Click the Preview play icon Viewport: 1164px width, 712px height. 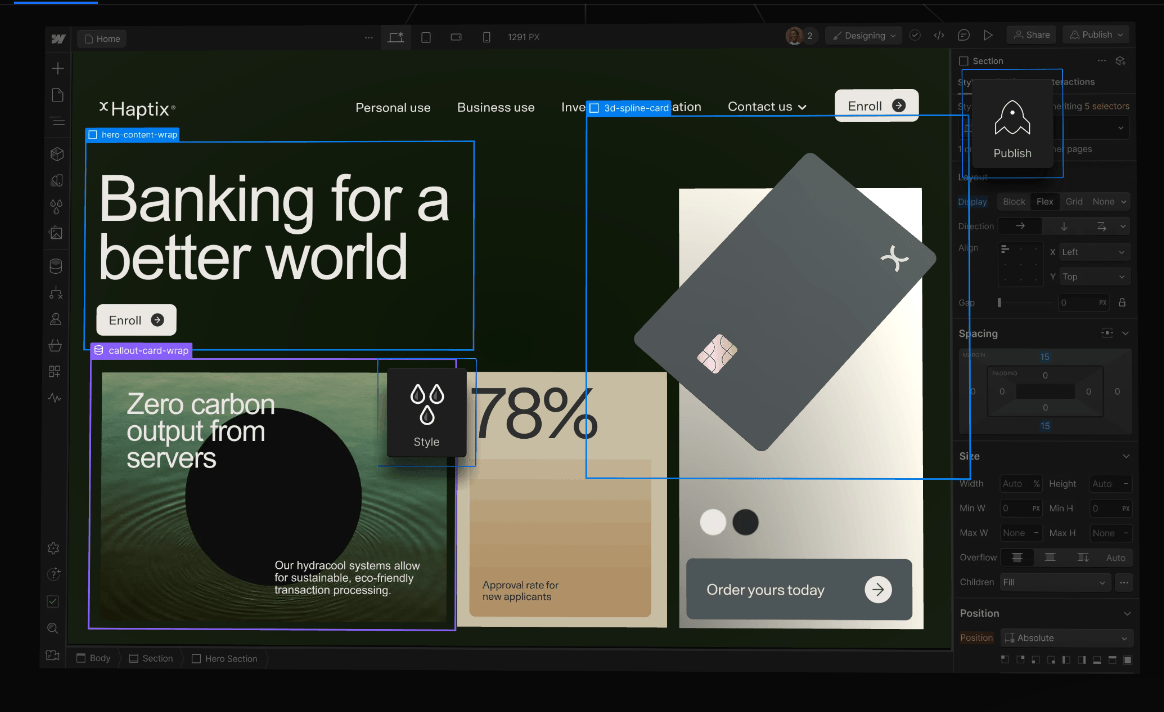(x=988, y=36)
